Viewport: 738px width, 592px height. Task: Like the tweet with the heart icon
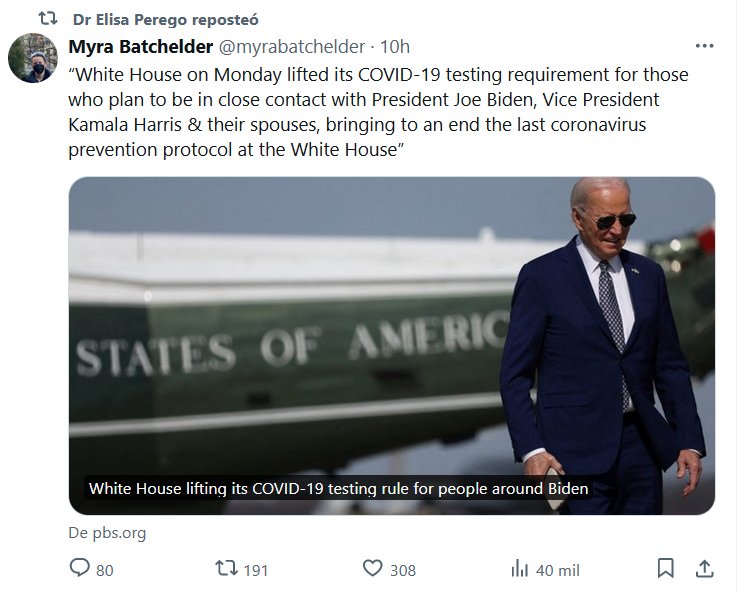pyautogui.click(x=373, y=569)
